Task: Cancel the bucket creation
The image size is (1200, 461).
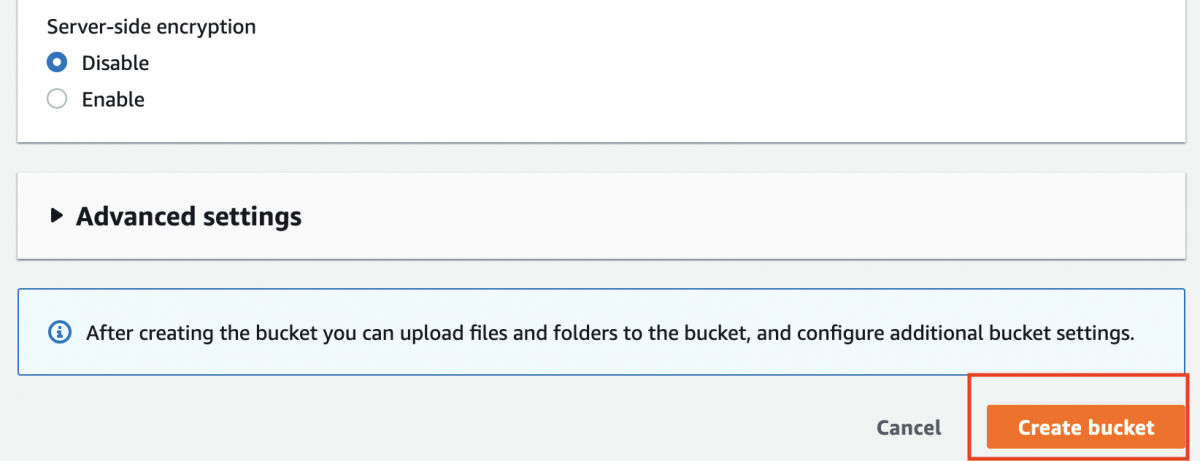Action: point(908,428)
